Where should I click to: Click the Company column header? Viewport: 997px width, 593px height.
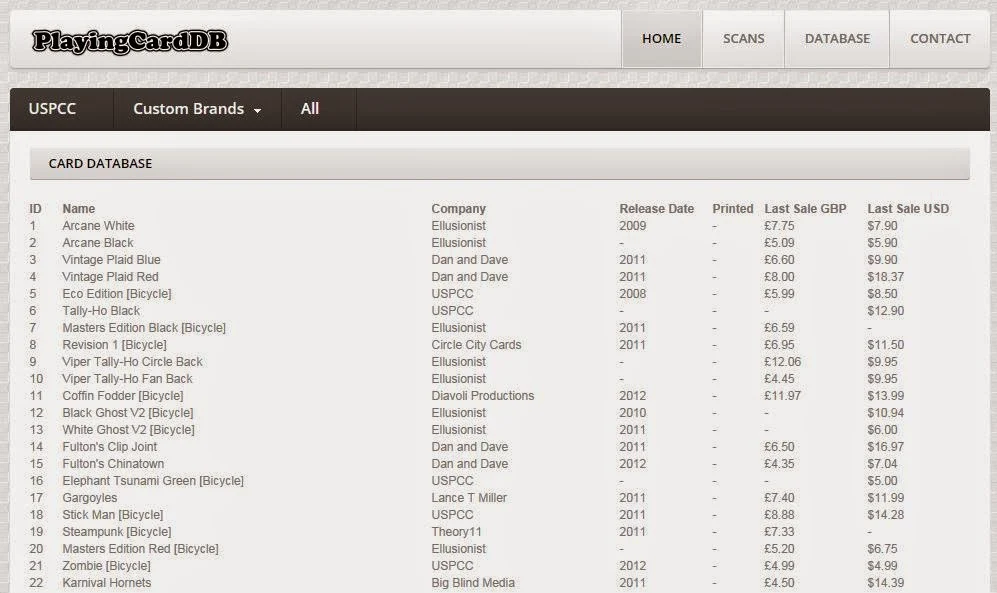click(x=458, y=208)
